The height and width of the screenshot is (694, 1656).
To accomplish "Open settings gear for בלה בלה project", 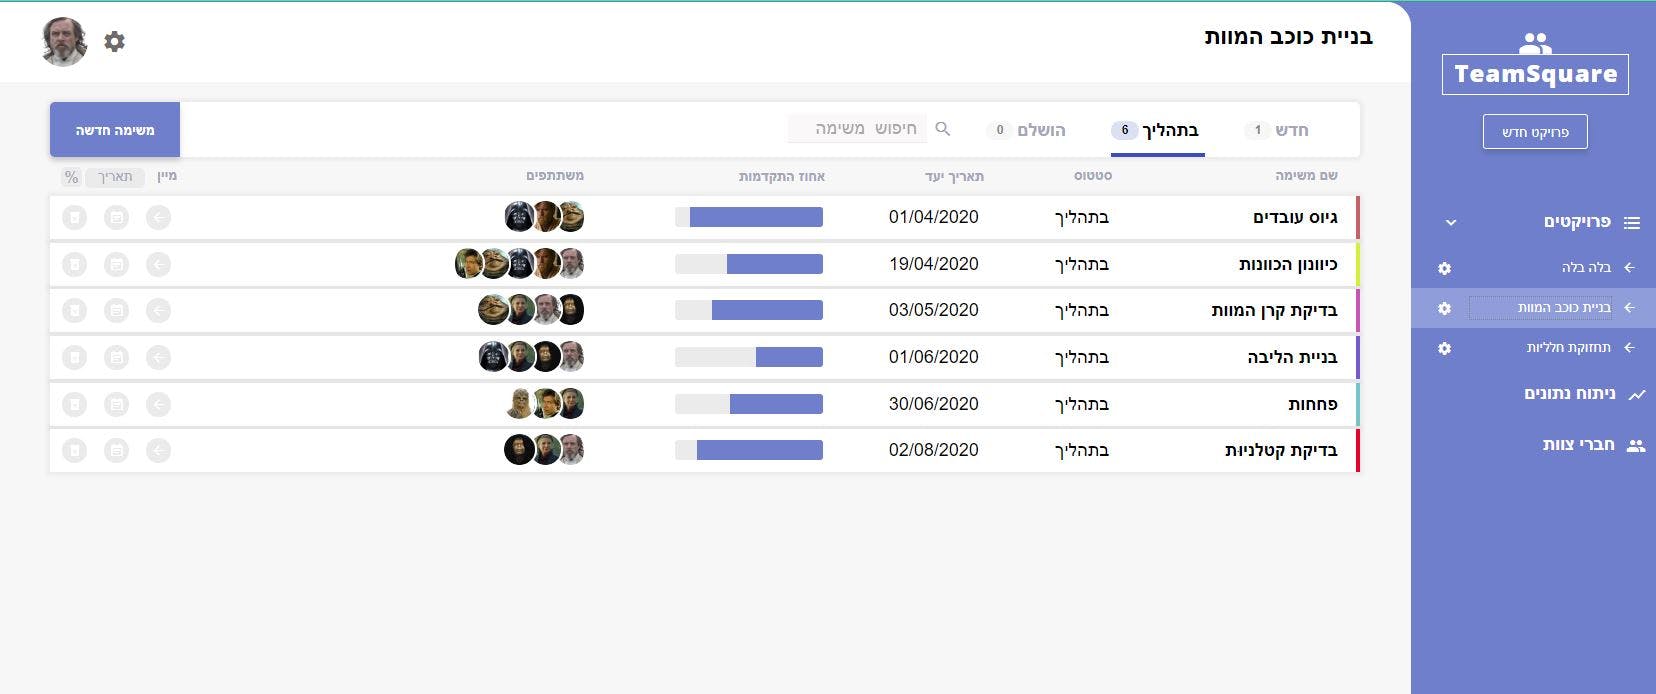I will point(1444,268).
